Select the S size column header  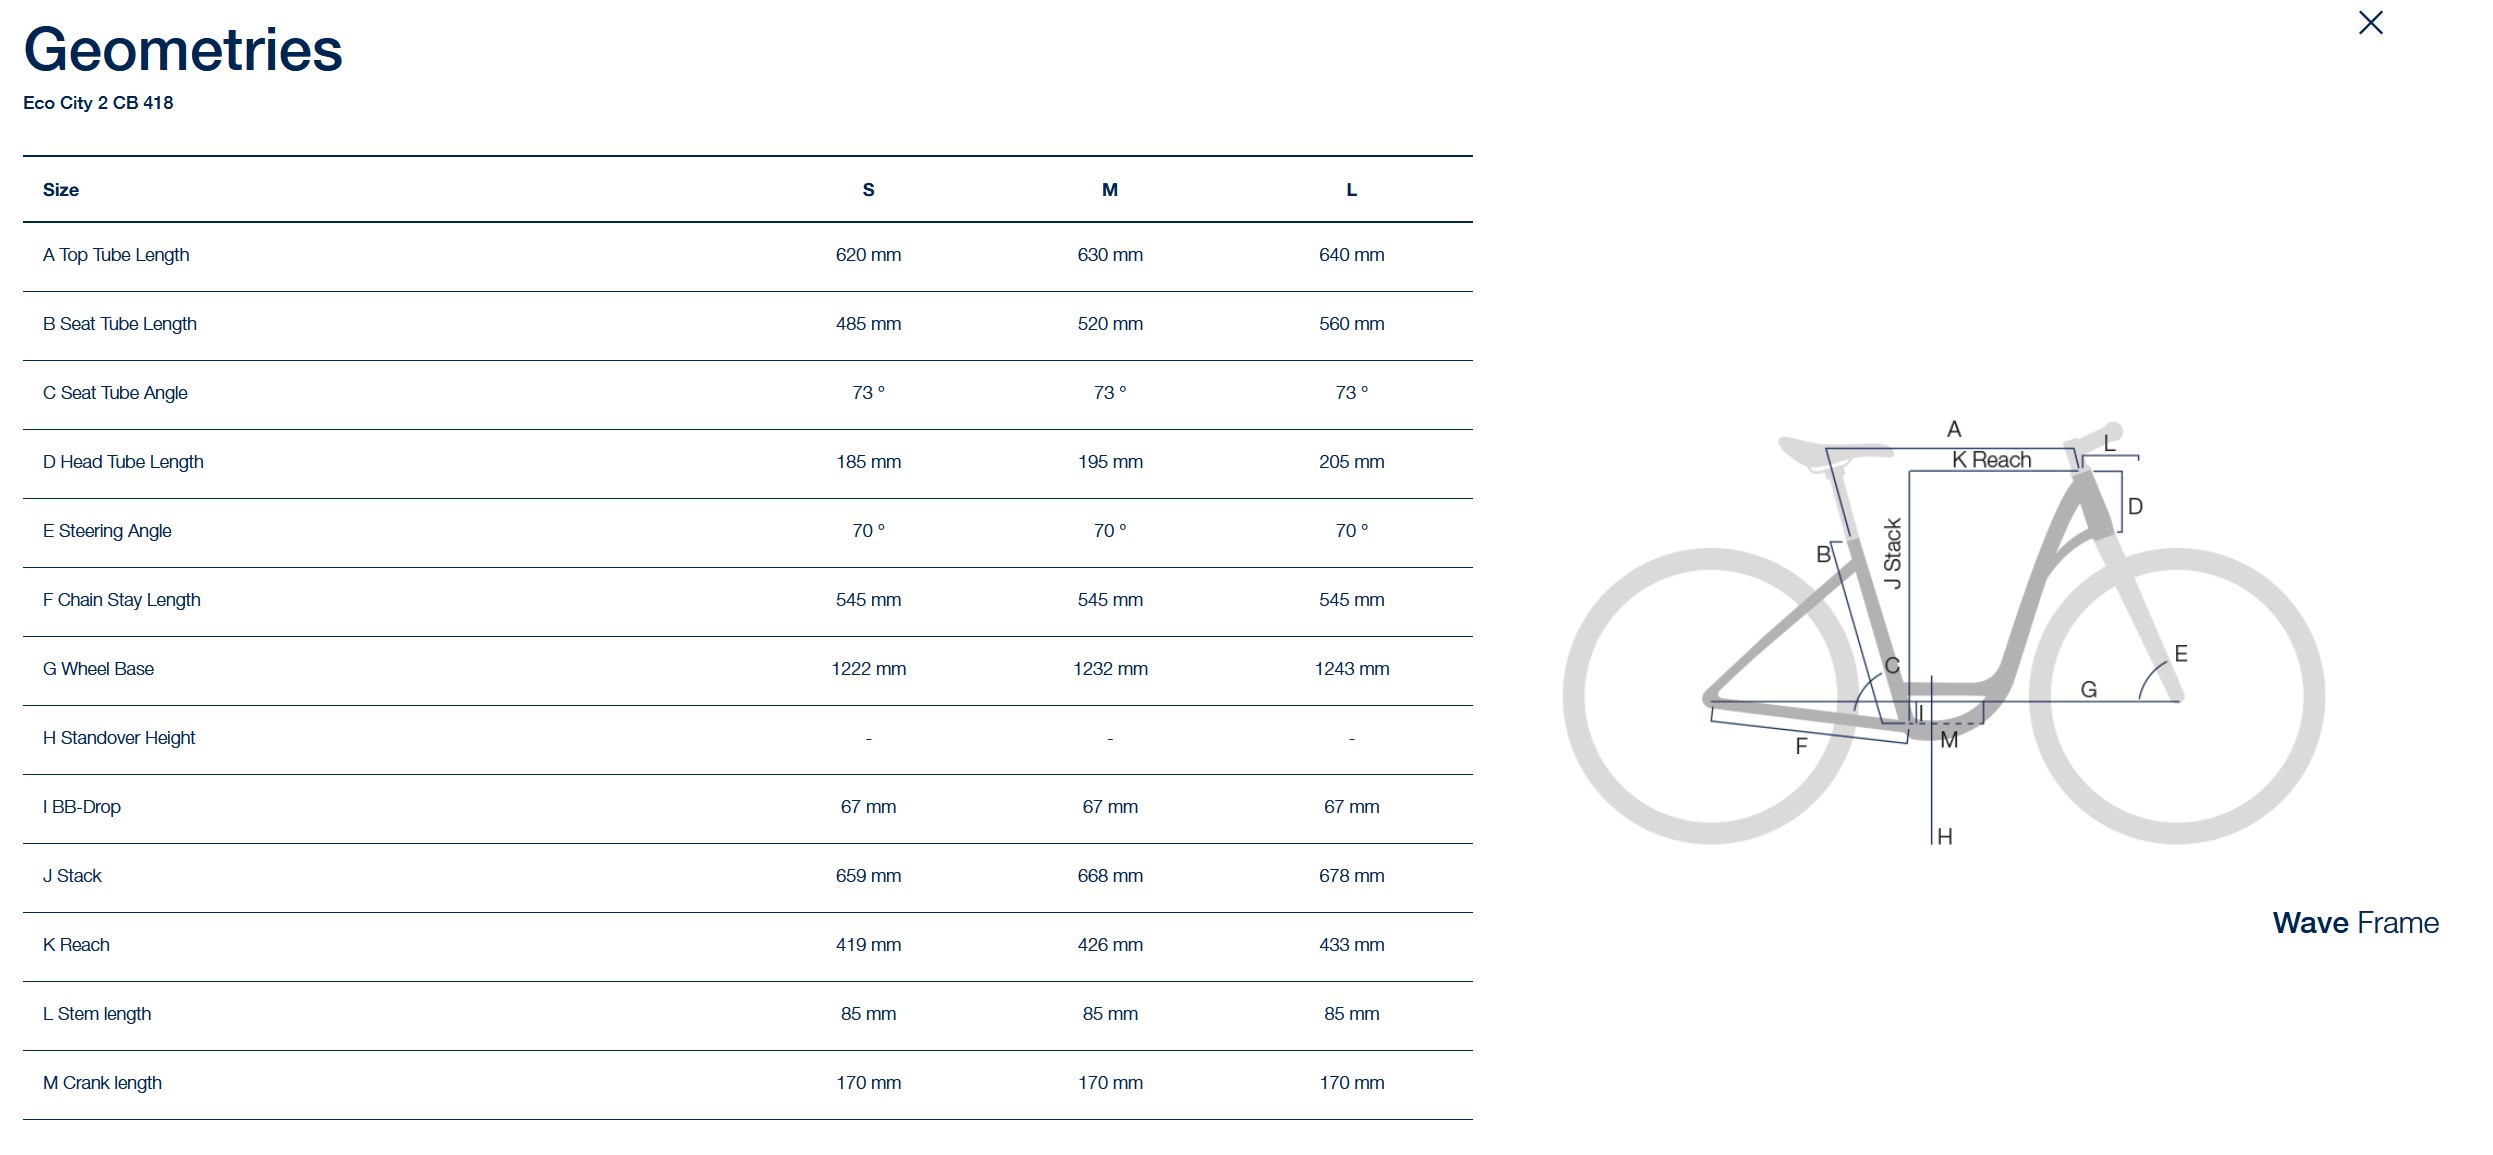tap(868, 190)
